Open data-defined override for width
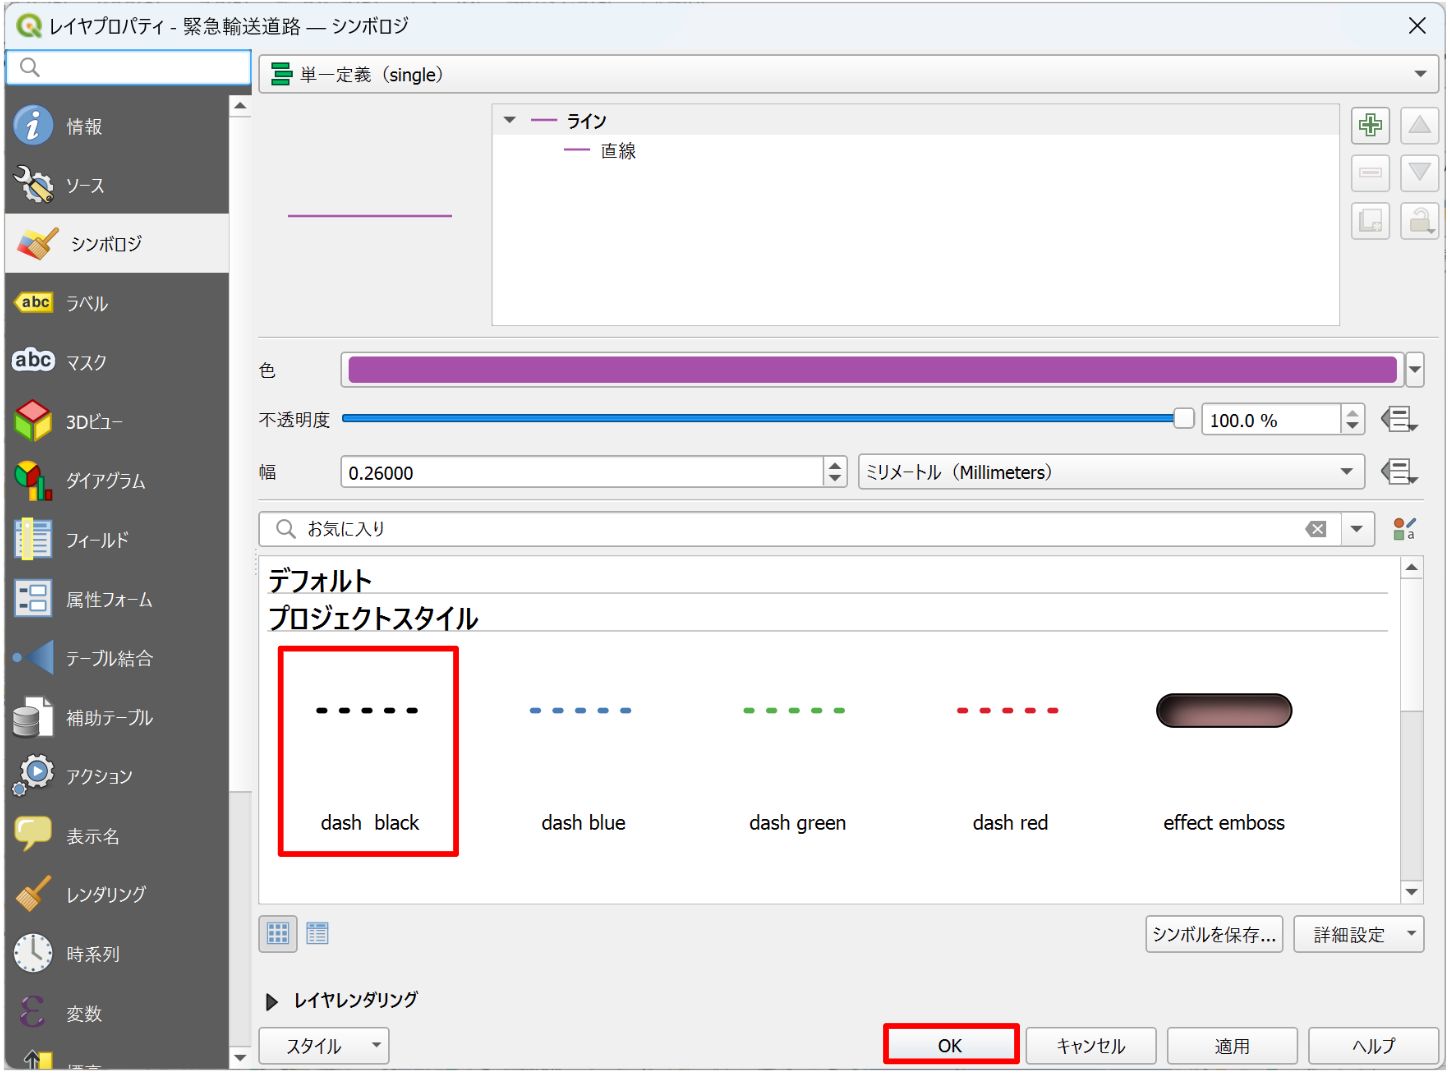Image resolution: width=1450 pixels, height=1076 pixels. (1398, 472)
